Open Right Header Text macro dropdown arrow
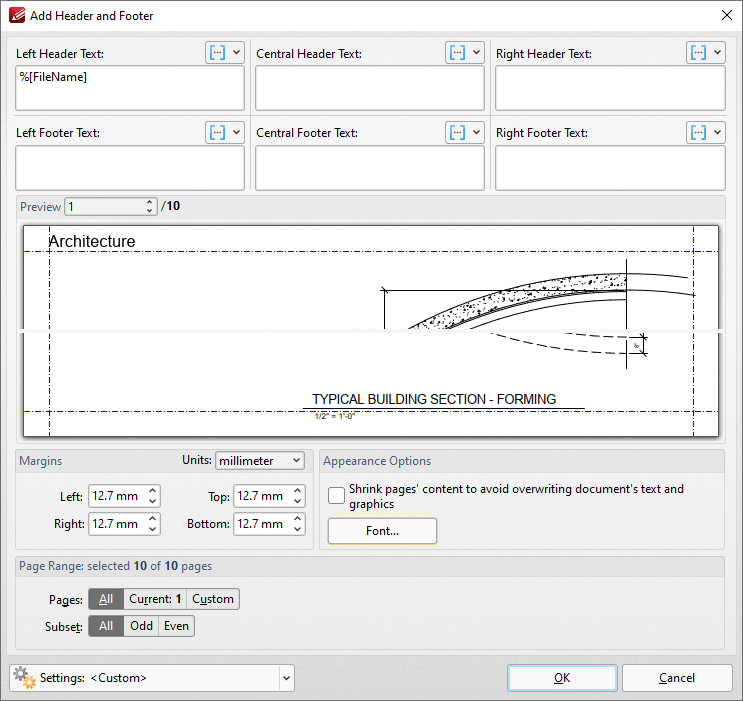The width and height of the screenshot is (743, 701). (x=717, y=53)
